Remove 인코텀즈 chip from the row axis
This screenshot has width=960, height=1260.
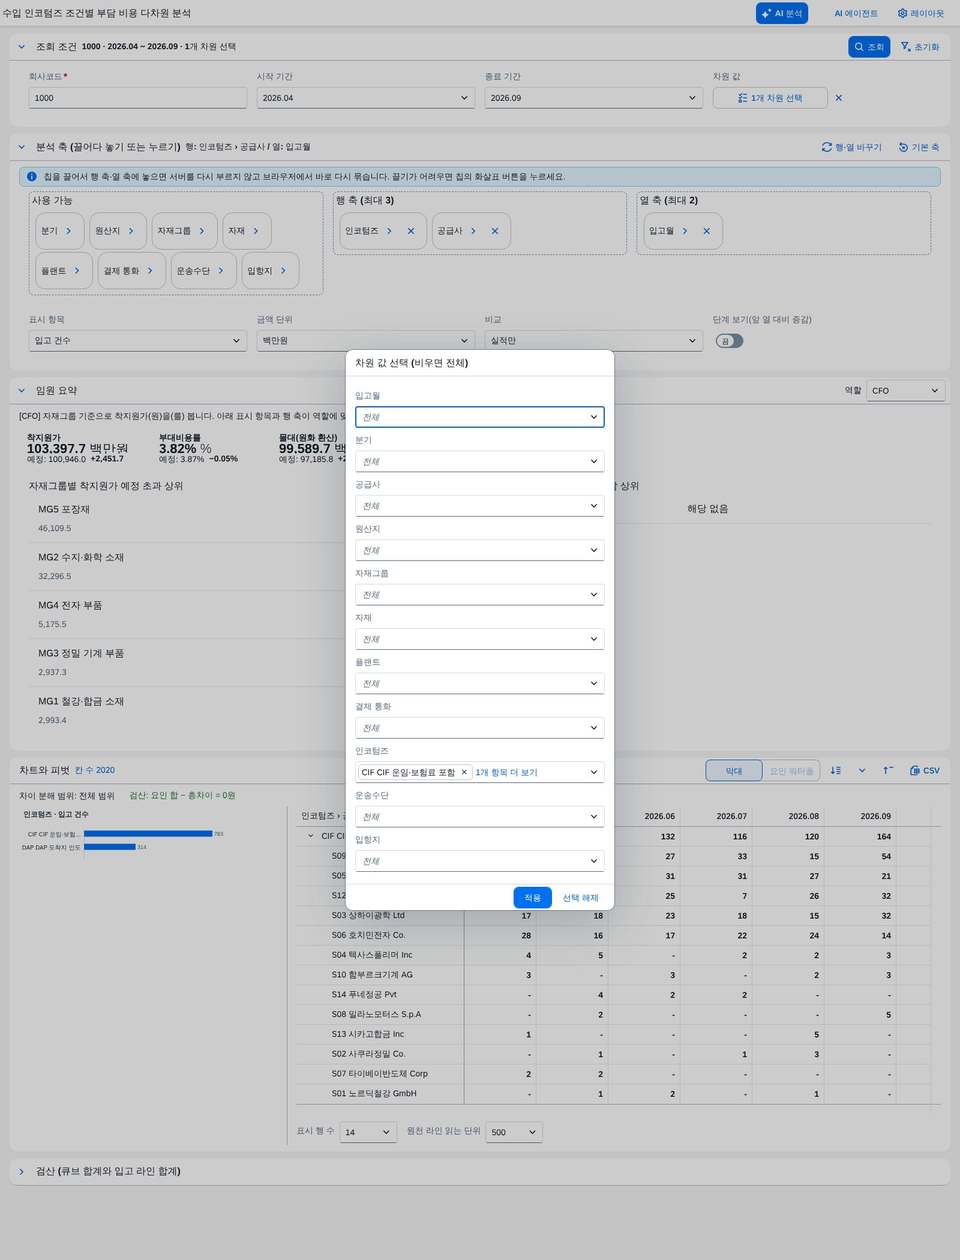click(411, 231)
